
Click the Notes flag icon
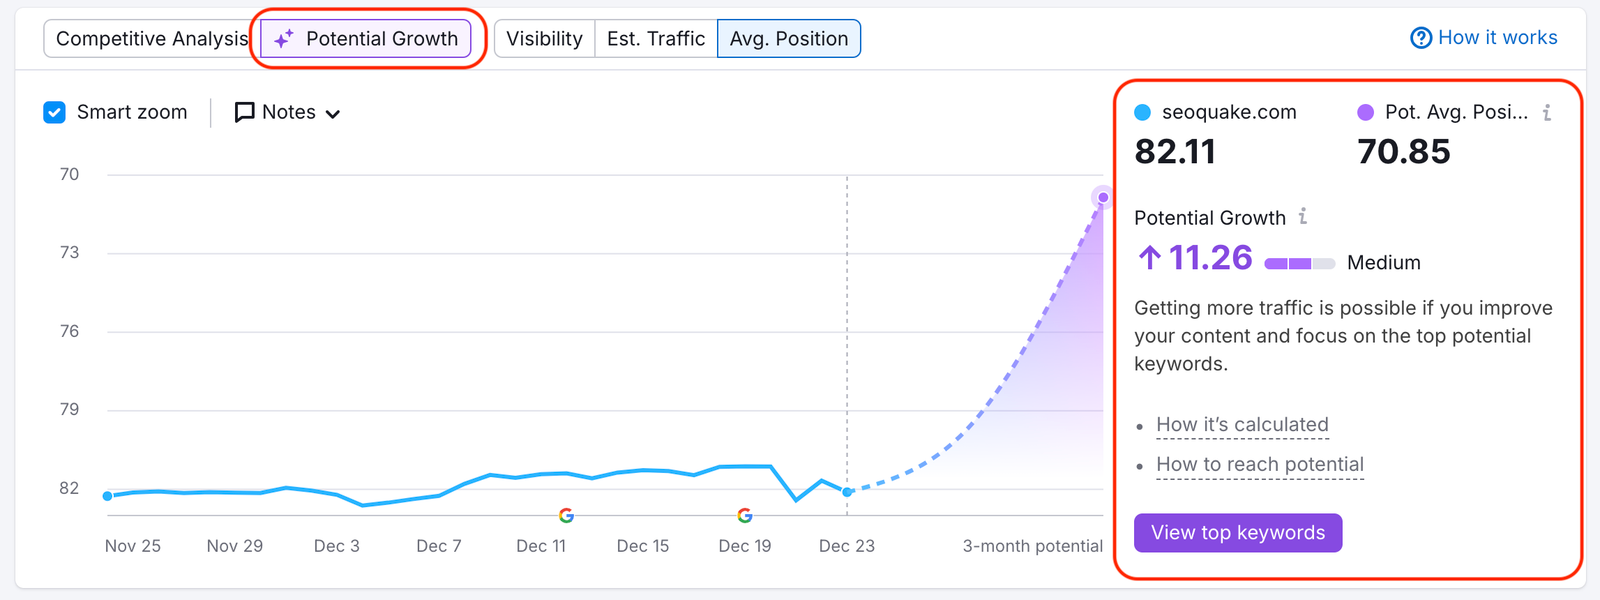pyautogui.click(x=243, y=112)
